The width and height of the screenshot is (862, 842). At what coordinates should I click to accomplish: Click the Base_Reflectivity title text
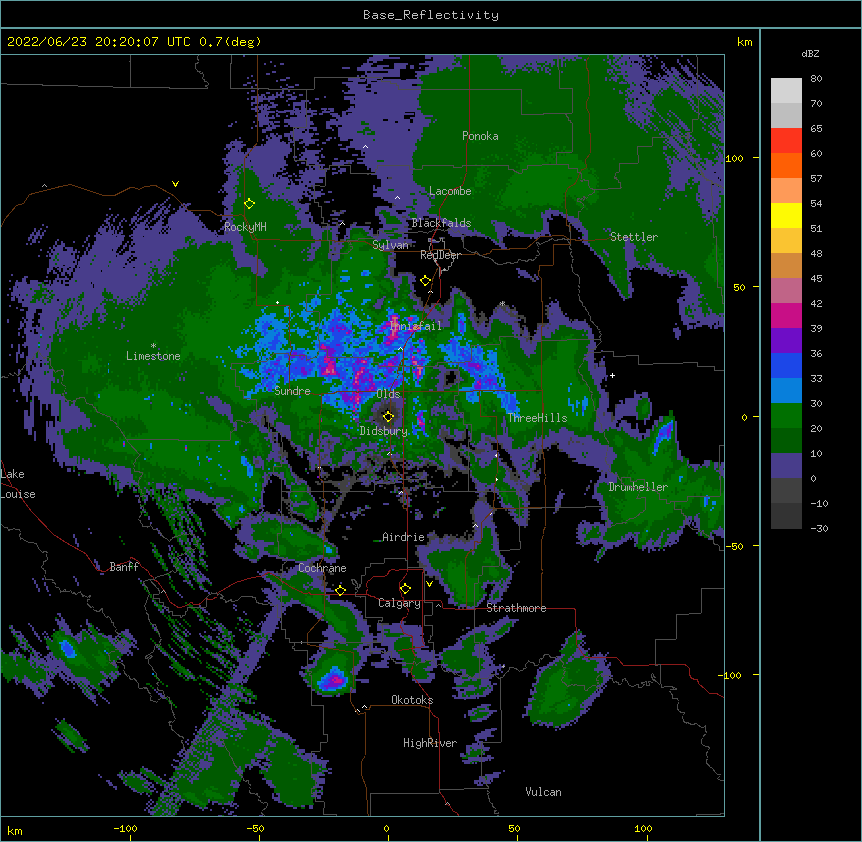point(431,15)
